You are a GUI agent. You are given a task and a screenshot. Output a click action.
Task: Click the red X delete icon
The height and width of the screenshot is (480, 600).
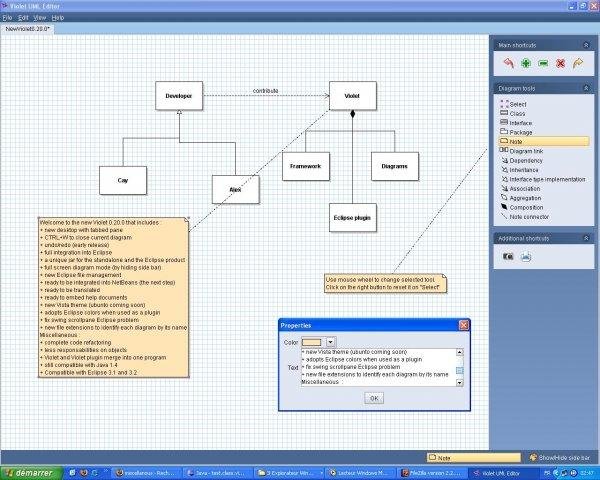tap(560, 63)
